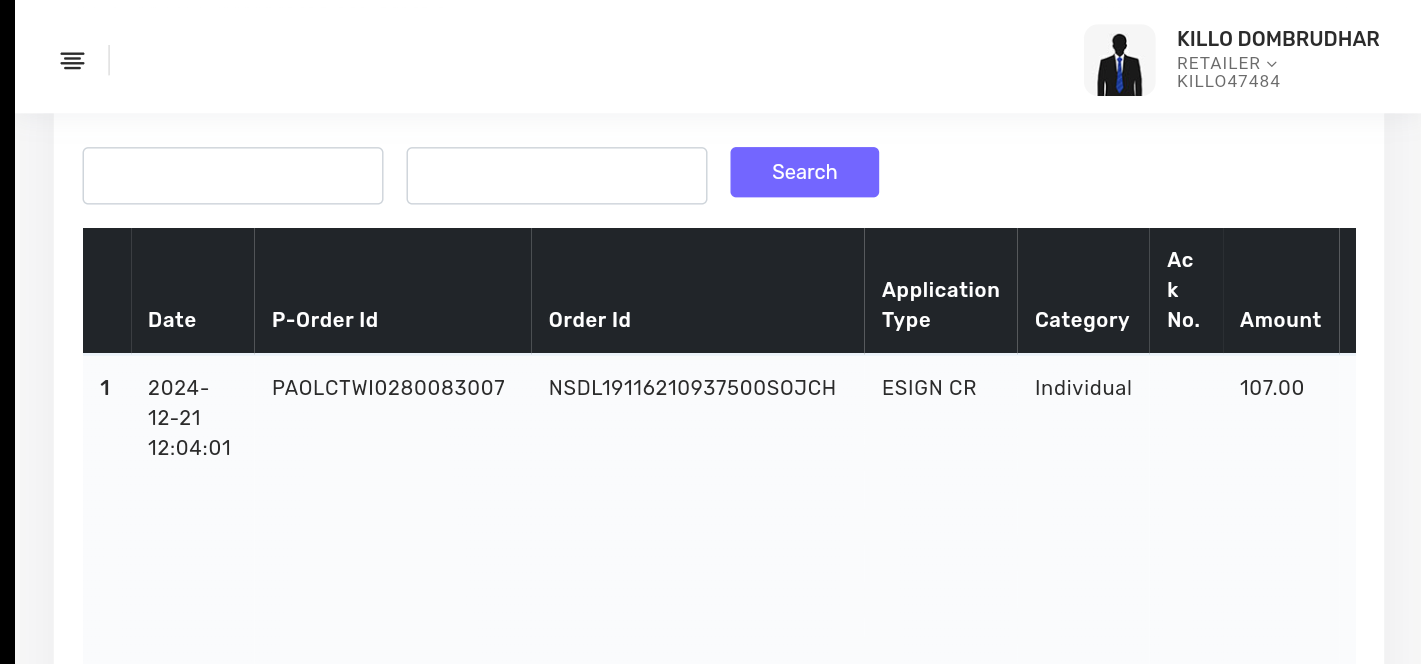Click the Amount column header

tap(1280, 320)
